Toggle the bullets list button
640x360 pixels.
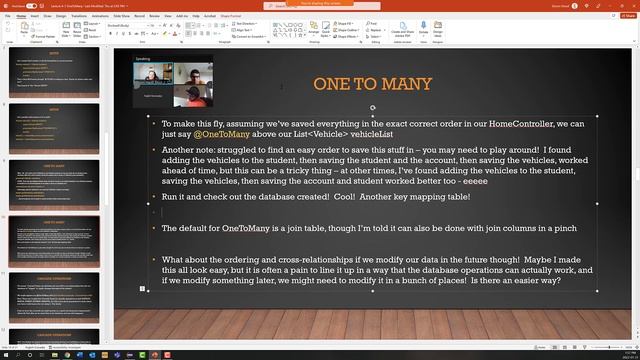[188, 25]
